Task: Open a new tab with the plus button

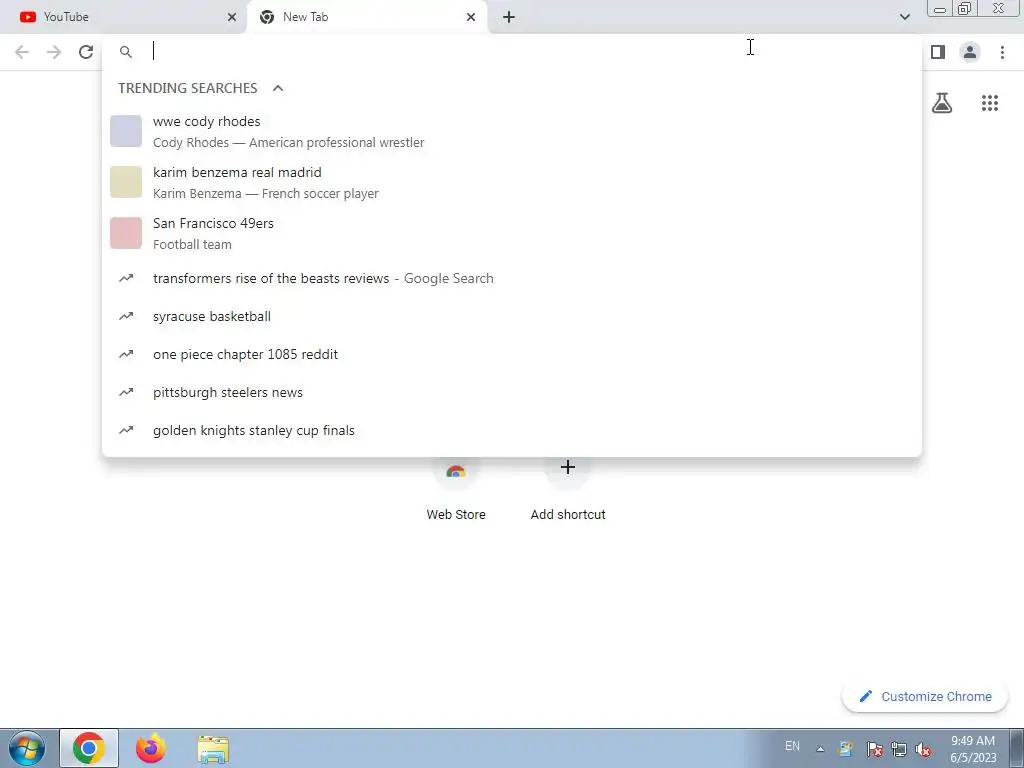Action: (509, 17)
